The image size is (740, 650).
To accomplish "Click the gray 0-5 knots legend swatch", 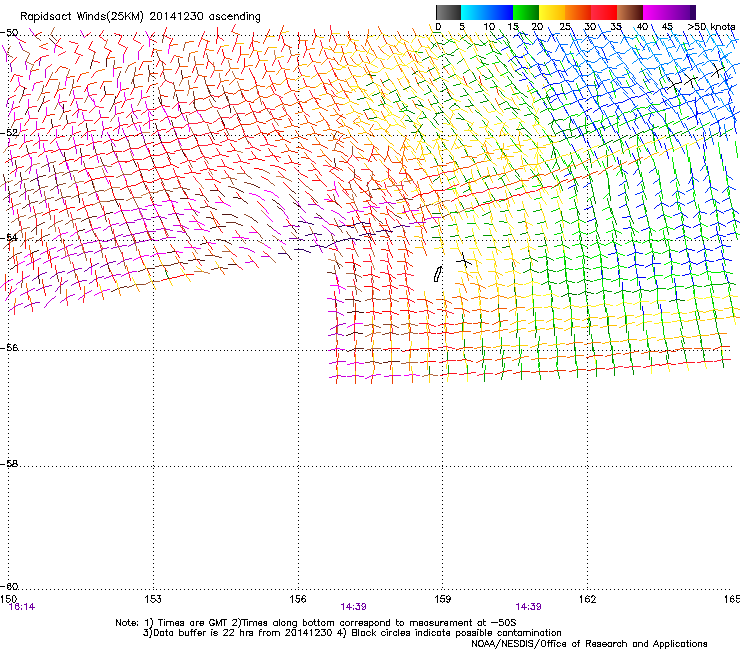I will pos(448,12).
